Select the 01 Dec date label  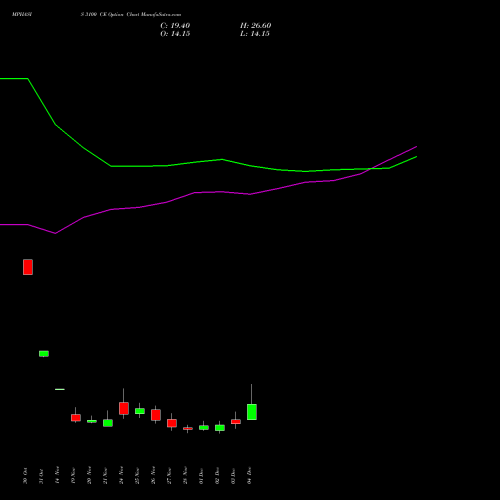pos(201,476)
